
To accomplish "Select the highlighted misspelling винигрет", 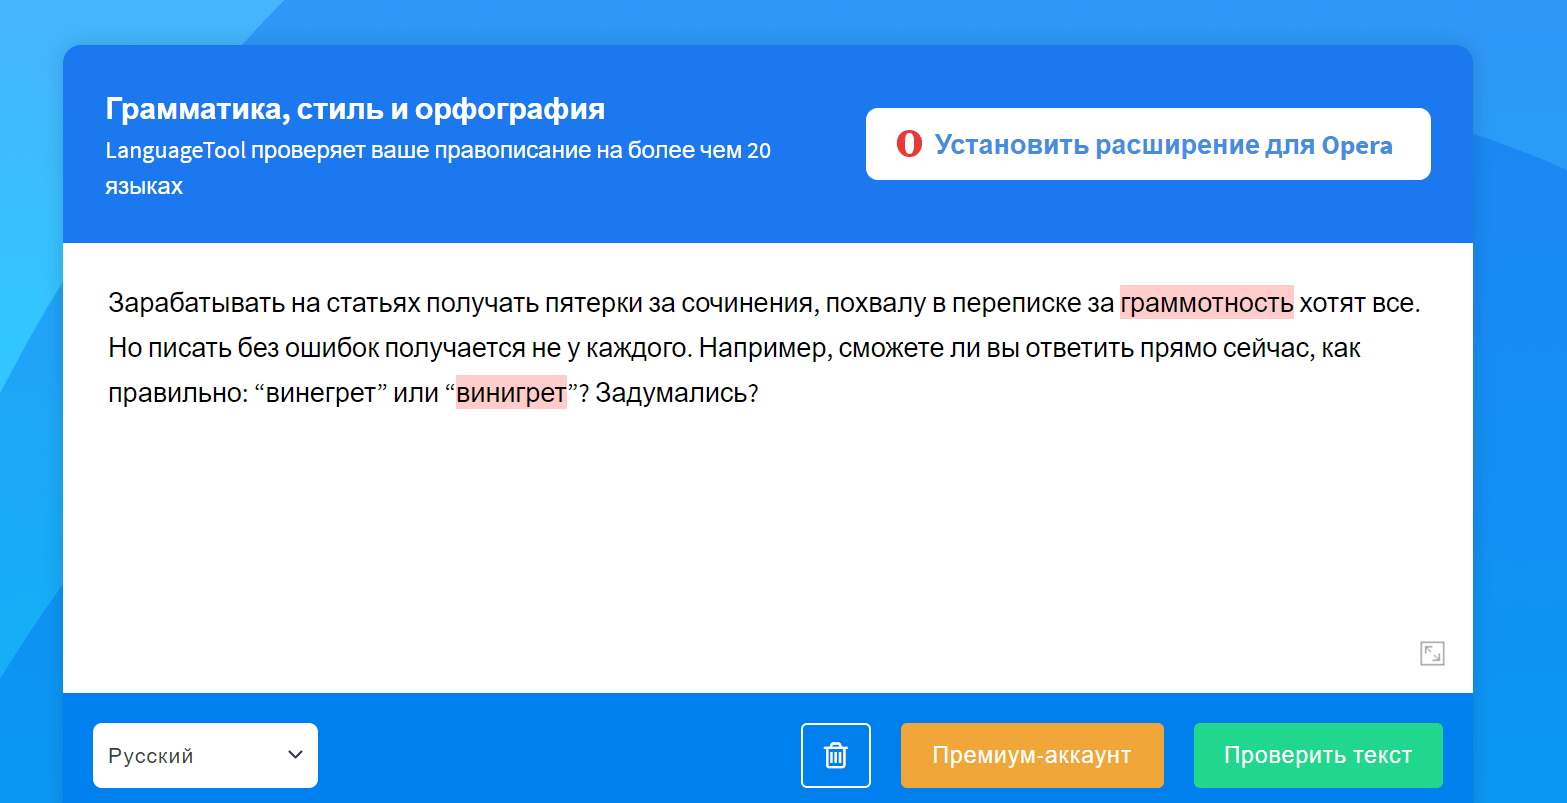I will click(511, 393).
